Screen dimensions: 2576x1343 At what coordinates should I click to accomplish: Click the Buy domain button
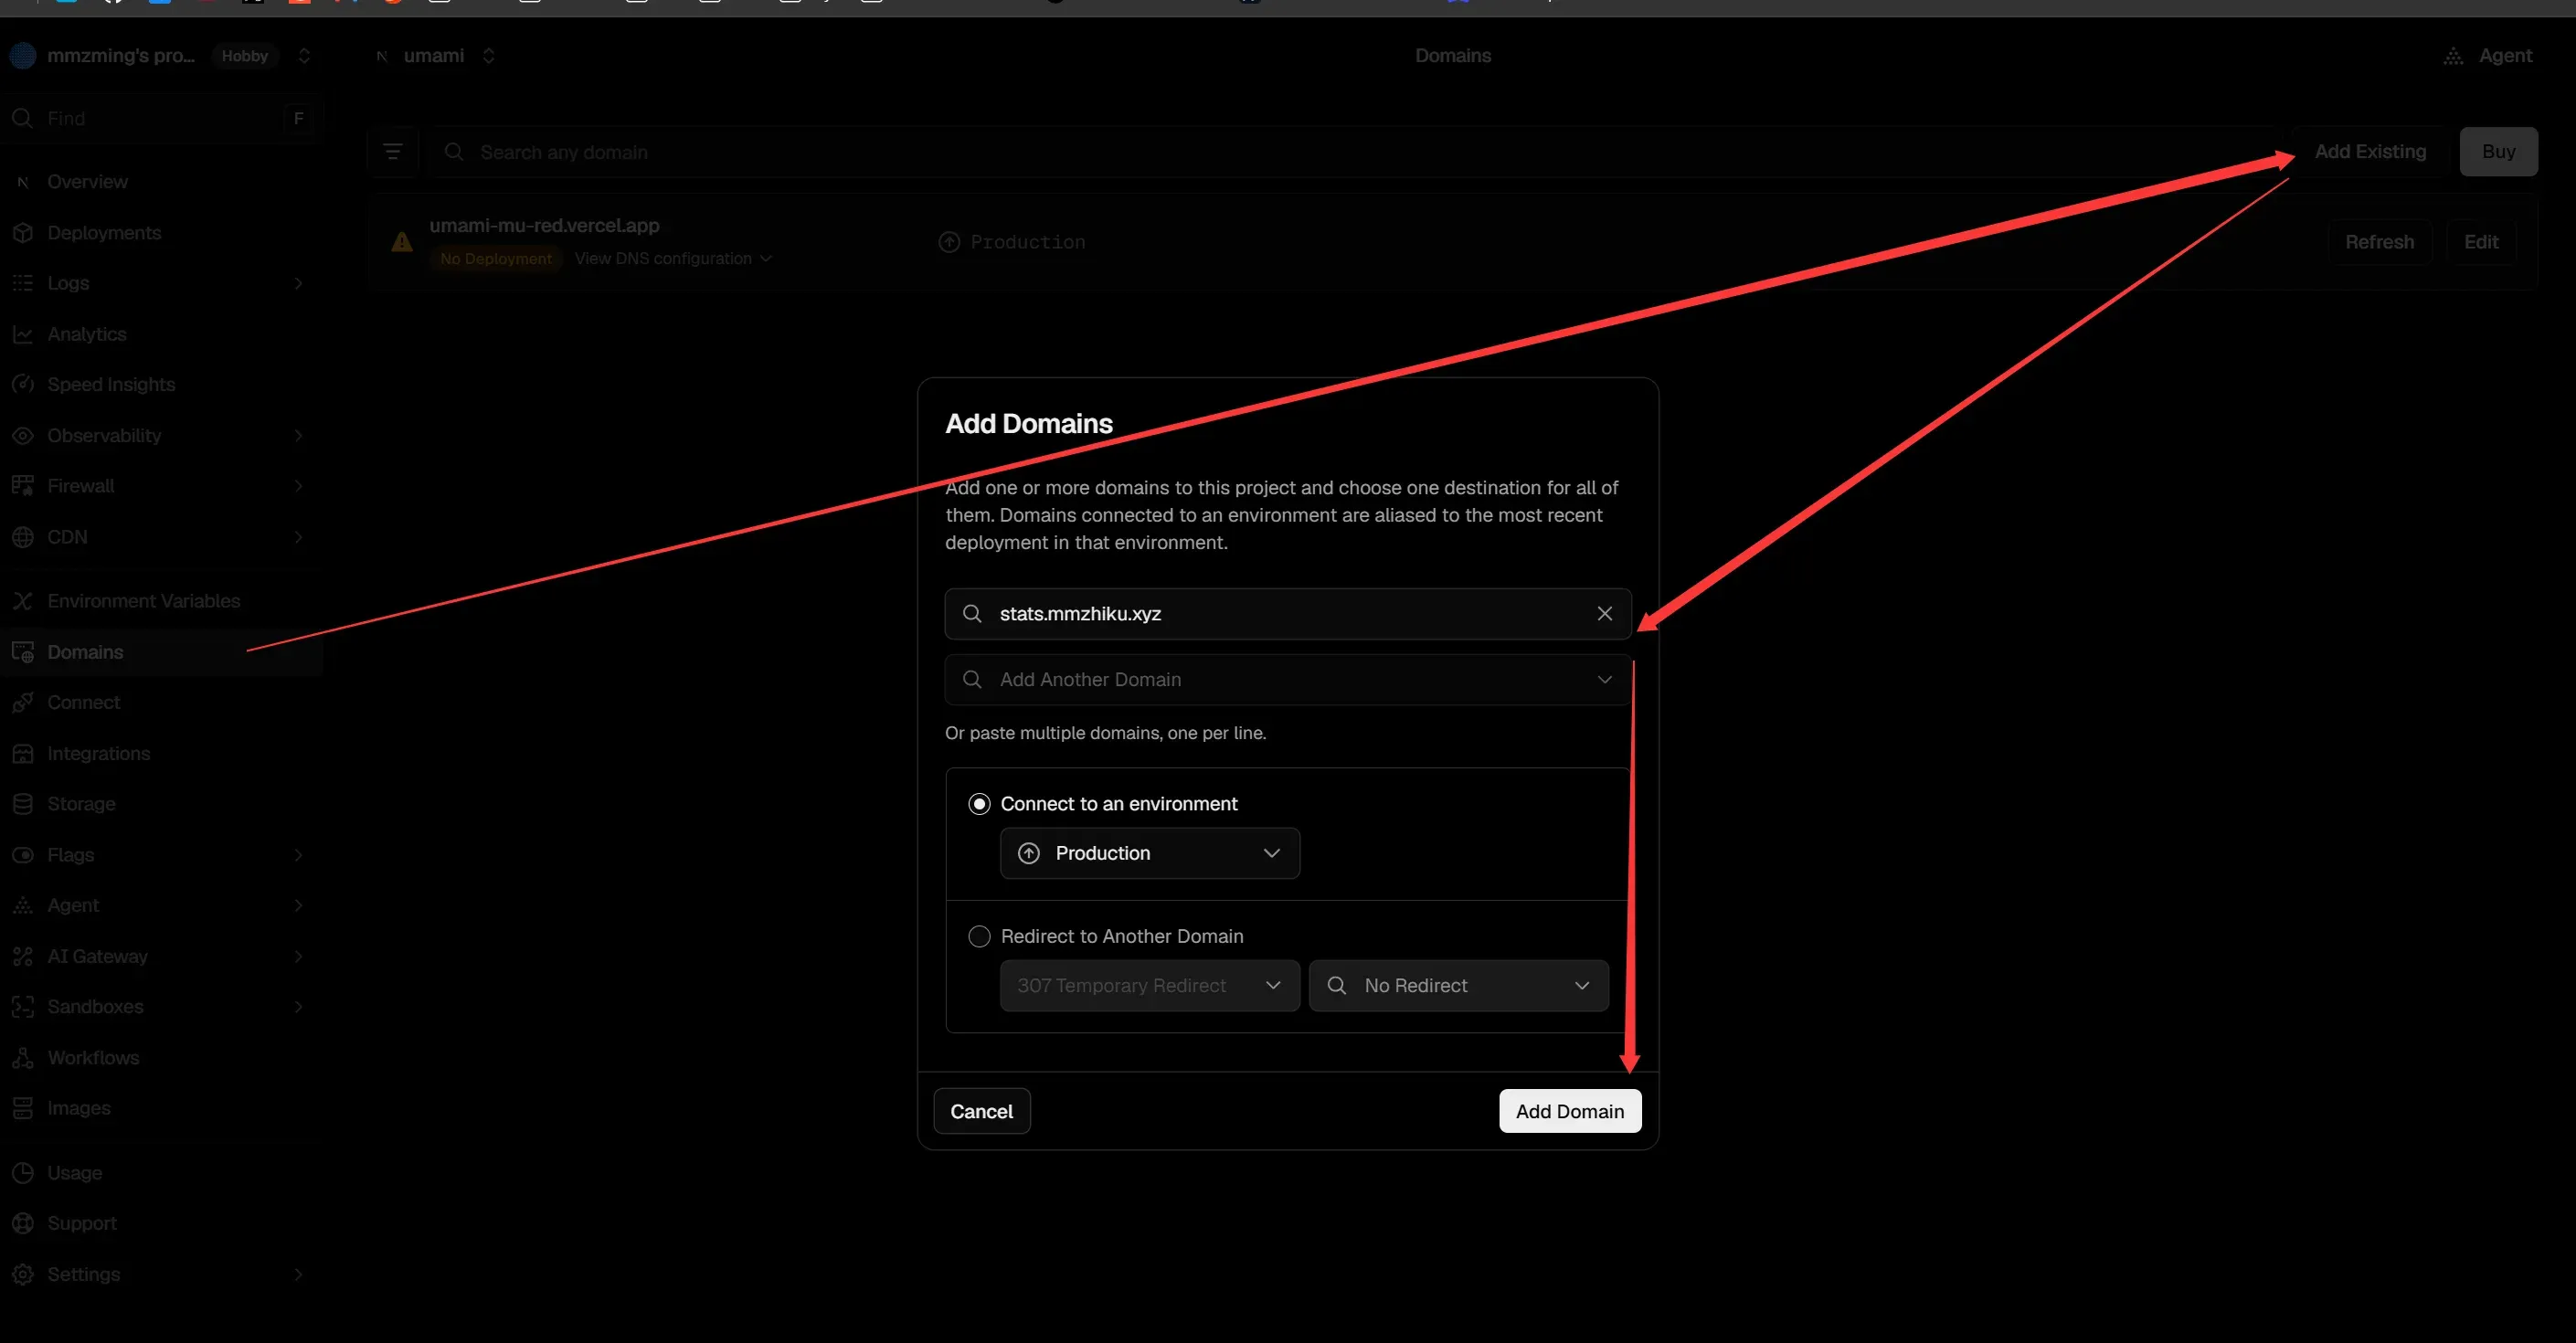click(2498, 152)
